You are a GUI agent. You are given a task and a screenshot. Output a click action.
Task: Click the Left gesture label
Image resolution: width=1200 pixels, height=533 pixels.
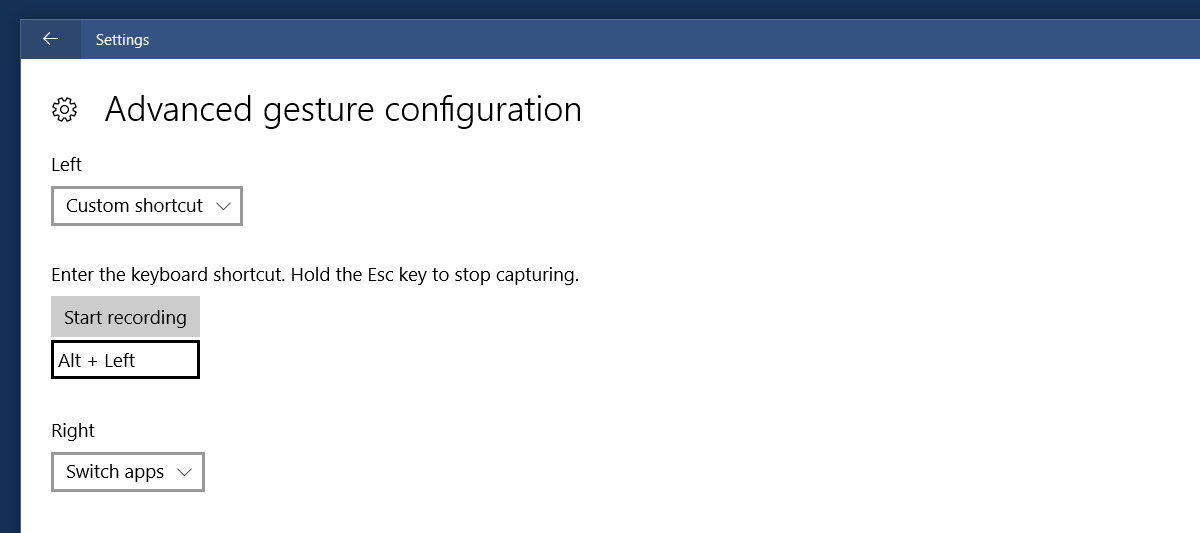[x=66, y=164]
